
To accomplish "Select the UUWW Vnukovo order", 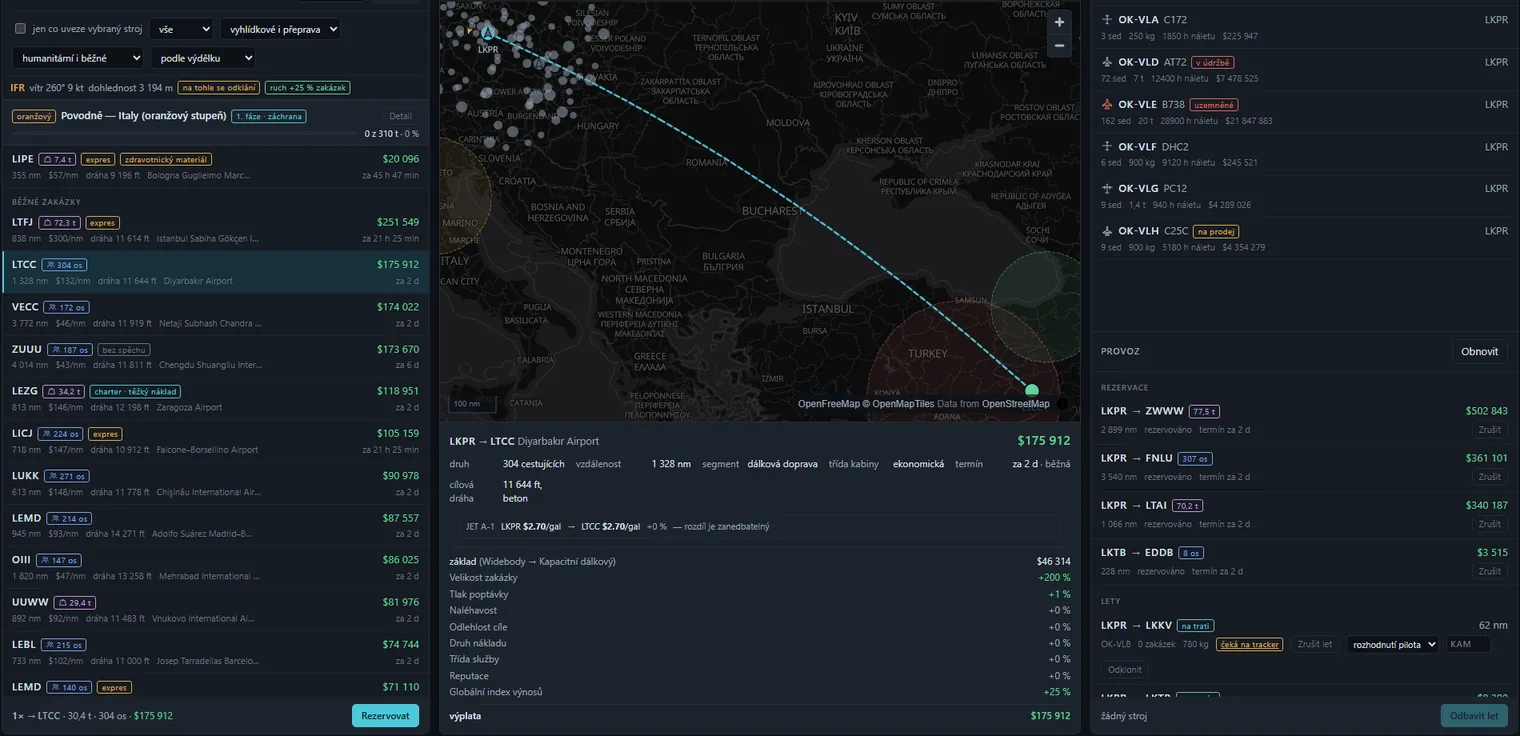I will tap(215, 610).
